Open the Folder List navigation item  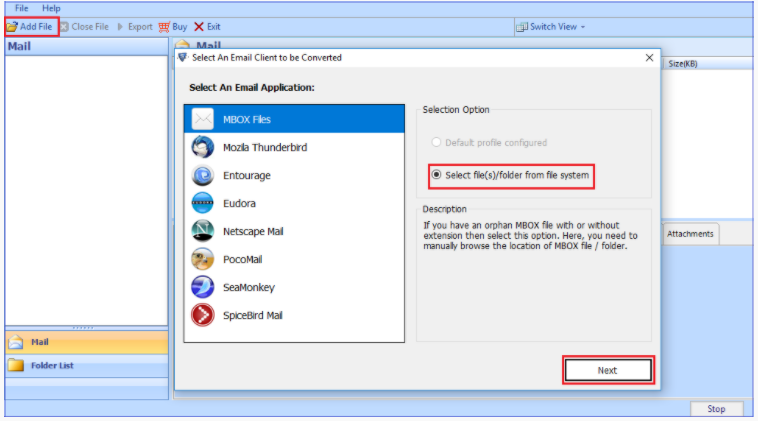click(87, 365)
